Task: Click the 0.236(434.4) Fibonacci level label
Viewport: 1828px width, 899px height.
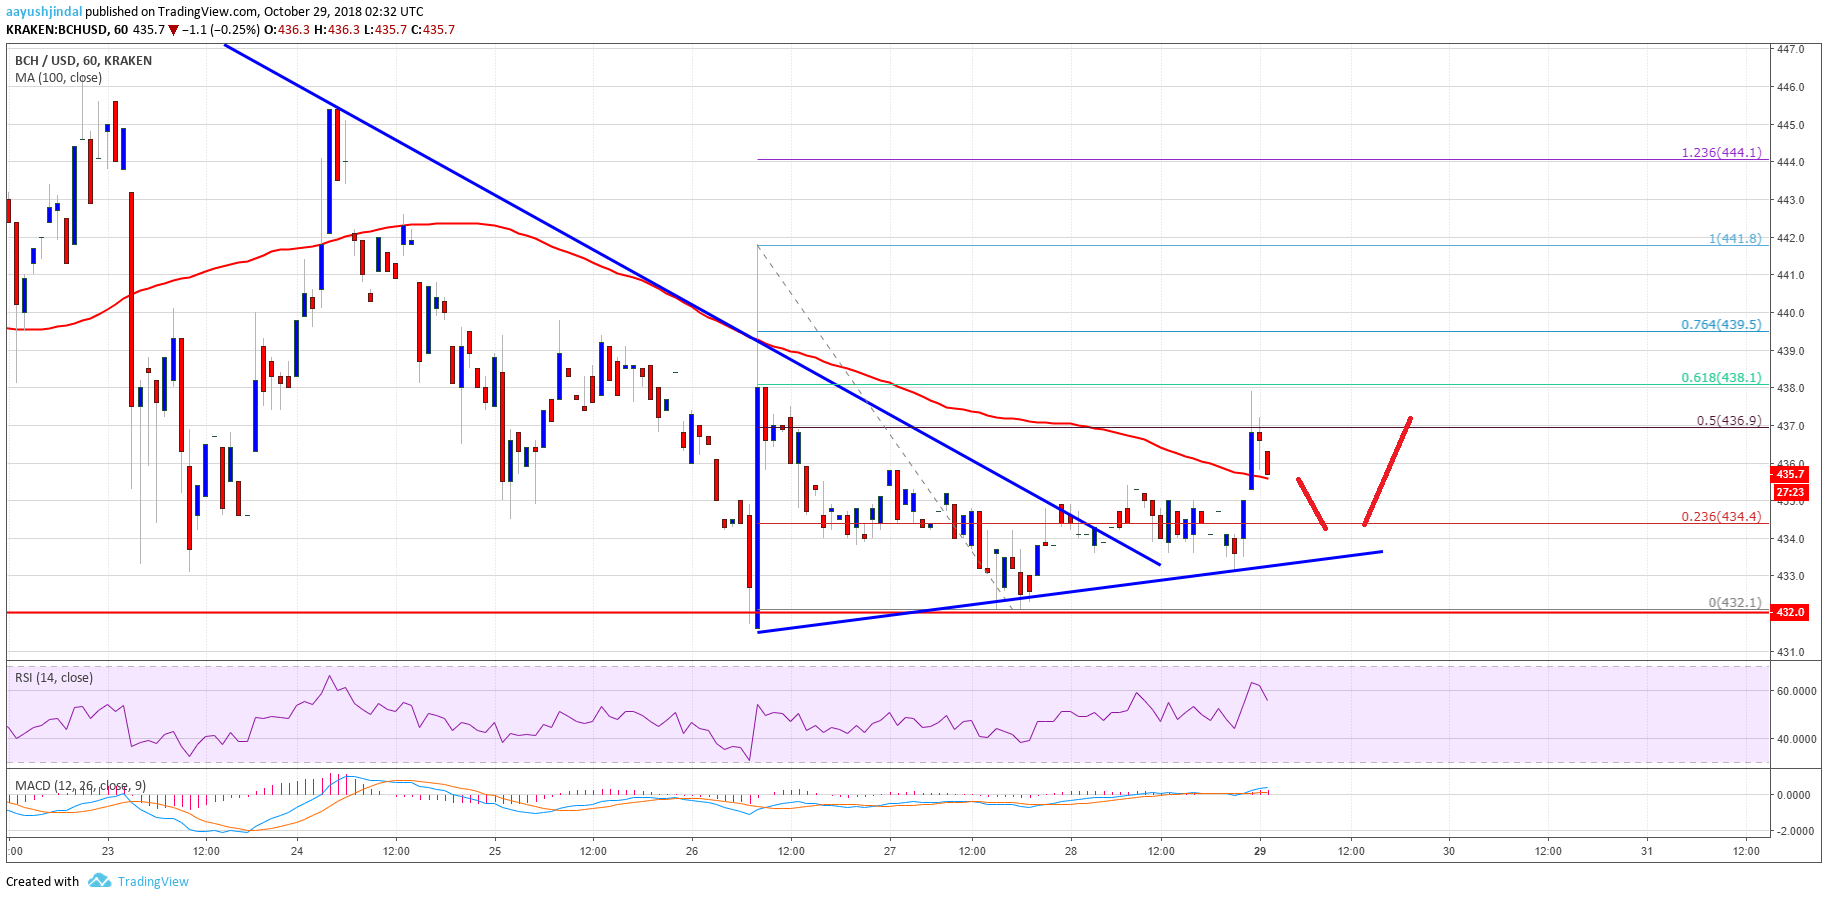Action: (1720, 517)
